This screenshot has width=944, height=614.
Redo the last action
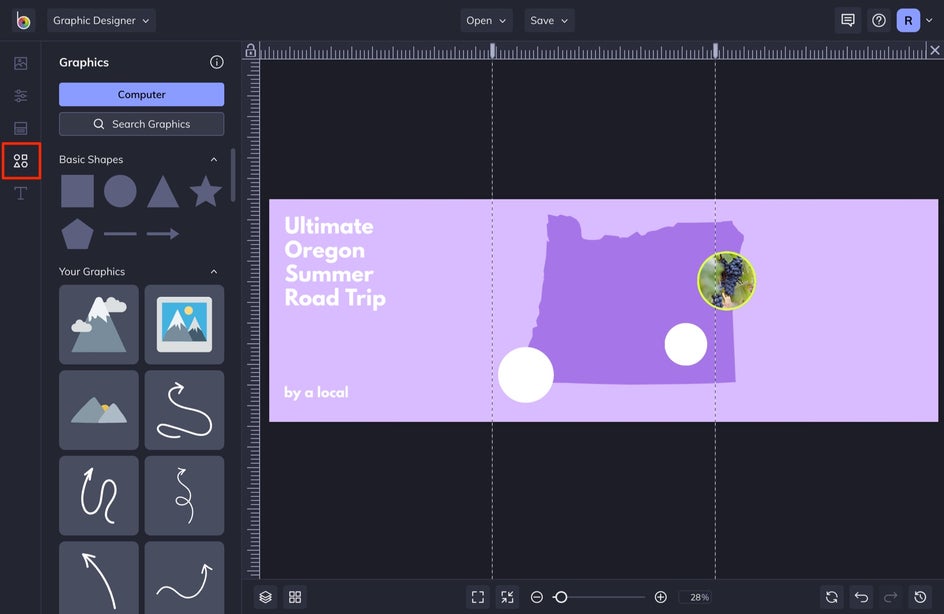(890, 597)
